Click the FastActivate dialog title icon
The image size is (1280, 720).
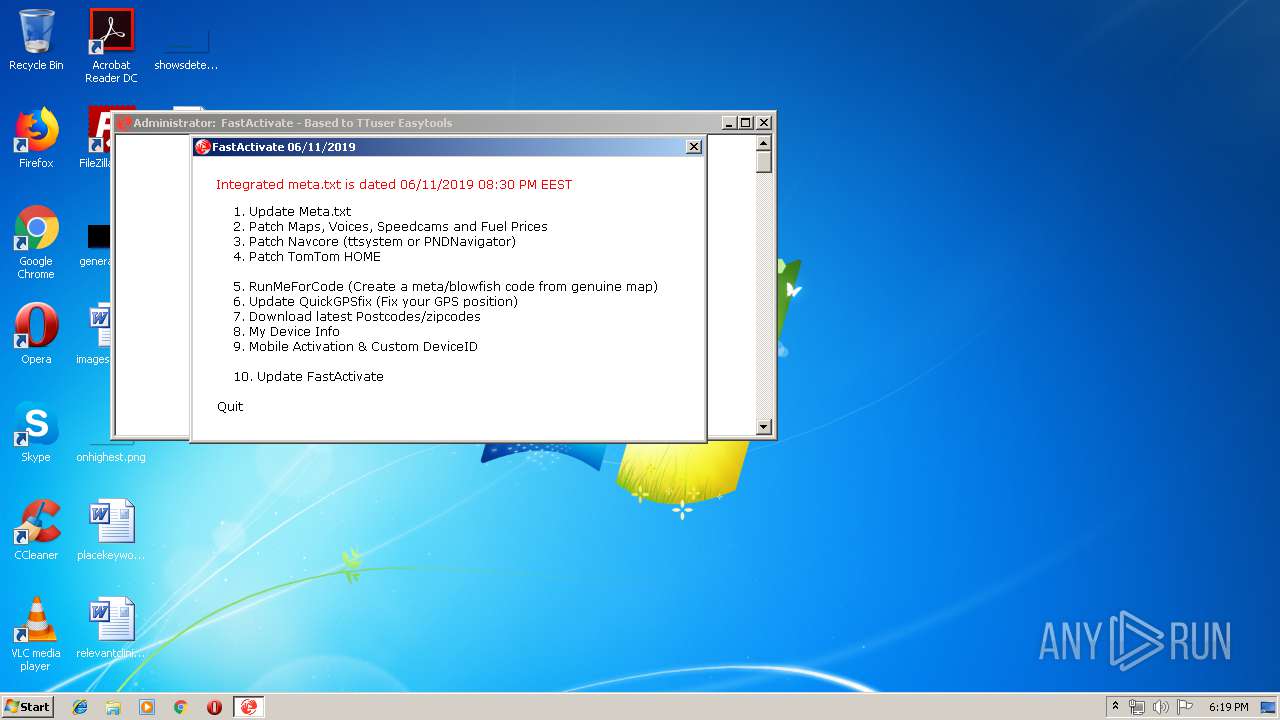203,147
